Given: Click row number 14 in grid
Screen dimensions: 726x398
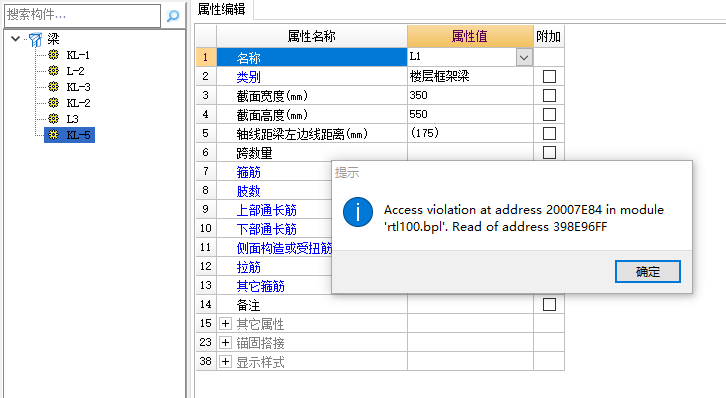Looking at the screenshot, I should point(206,305).
